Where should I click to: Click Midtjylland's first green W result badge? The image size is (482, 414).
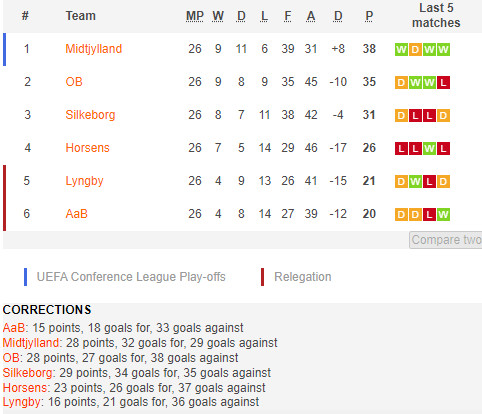401,50
